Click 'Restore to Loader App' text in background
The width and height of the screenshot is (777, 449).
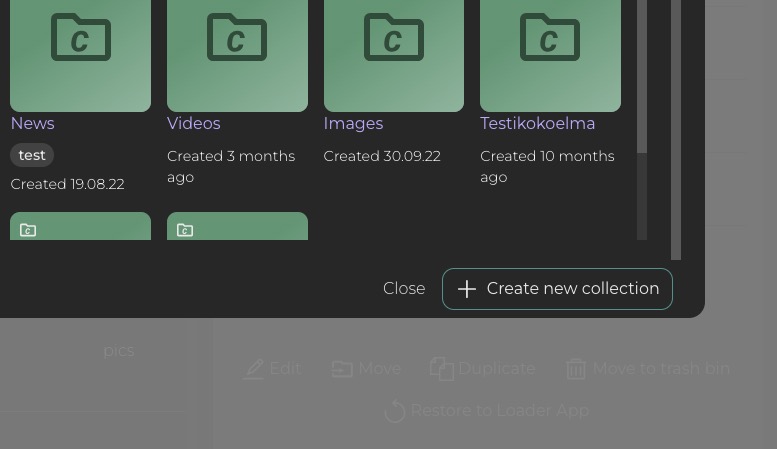500,411
